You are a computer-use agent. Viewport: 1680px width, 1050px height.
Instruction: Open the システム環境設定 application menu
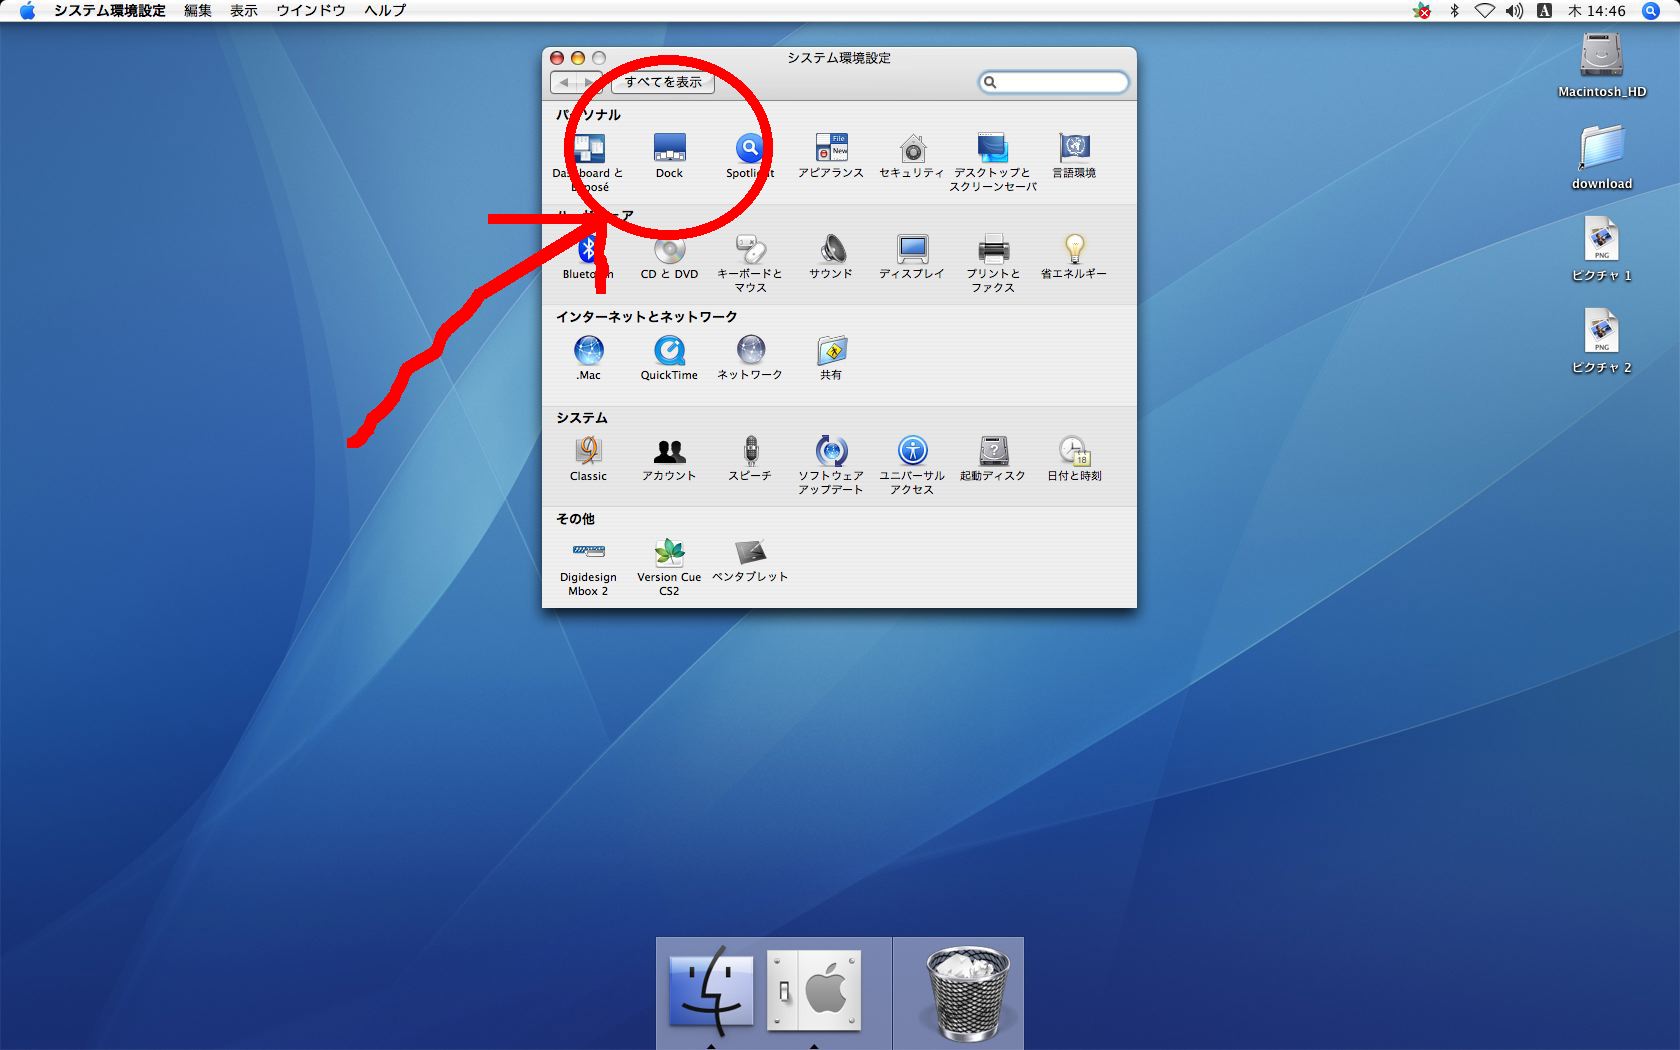coord(110,11)
